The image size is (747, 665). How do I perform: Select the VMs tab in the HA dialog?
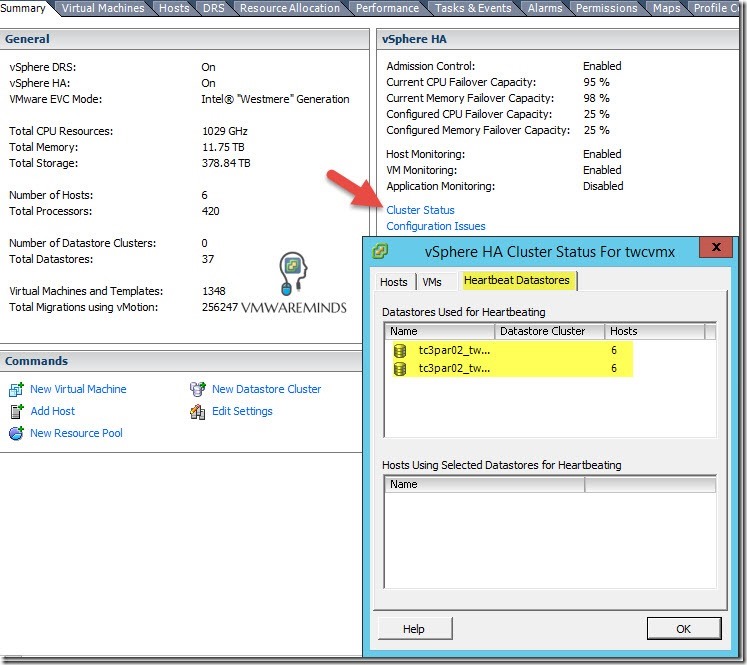[432, 282]
